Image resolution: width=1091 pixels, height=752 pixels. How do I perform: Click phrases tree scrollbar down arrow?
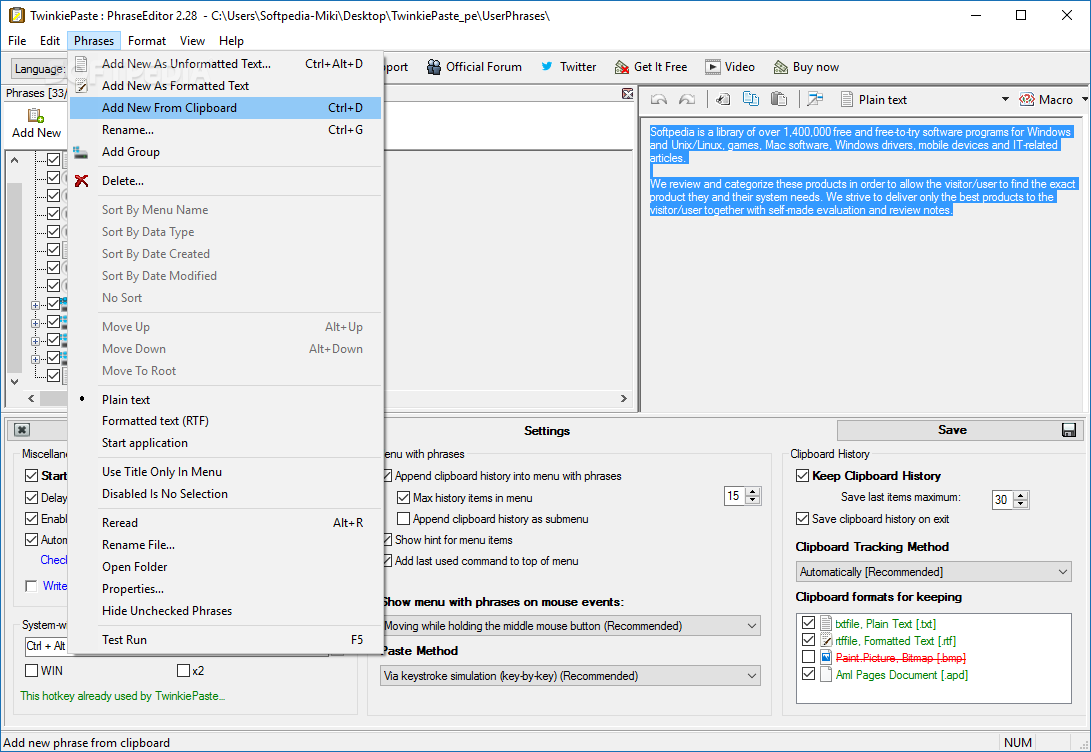click(15, 381)
